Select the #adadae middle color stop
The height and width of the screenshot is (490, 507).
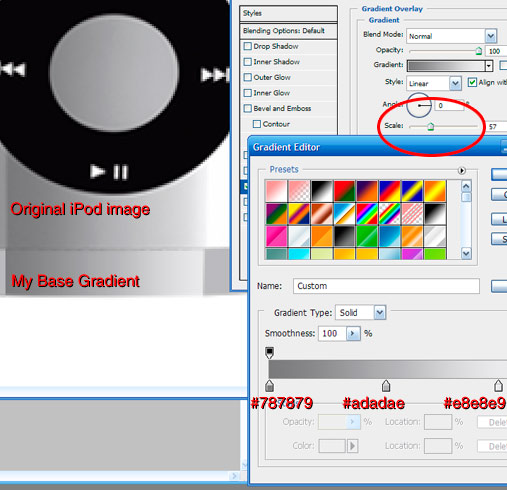[x=386, y=386]
